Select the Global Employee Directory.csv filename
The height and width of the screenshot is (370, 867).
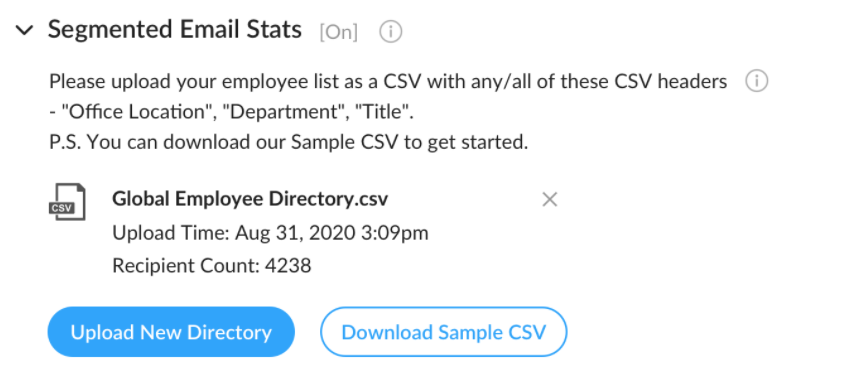[x=250, y=199]
